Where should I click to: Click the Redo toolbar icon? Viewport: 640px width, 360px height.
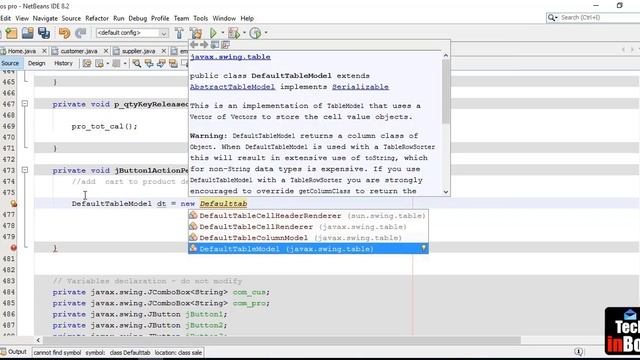coord(81,33)
